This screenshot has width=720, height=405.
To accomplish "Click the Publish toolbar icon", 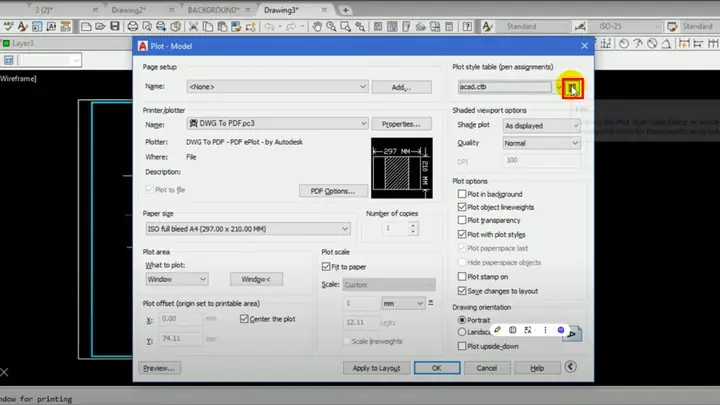I will point(161,27).
